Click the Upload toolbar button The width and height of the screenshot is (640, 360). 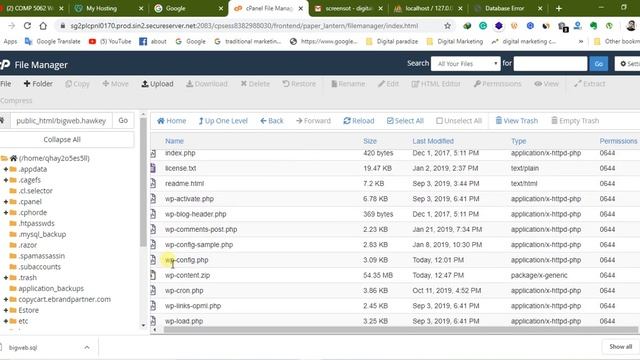tap(157, 84)
